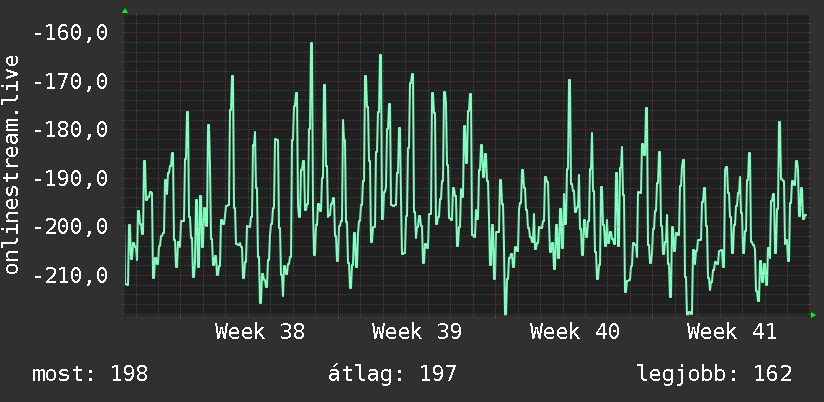Select the Week 40 axis label
The width and height of the screenshot is (824, 402).
[x=574, y=332]
